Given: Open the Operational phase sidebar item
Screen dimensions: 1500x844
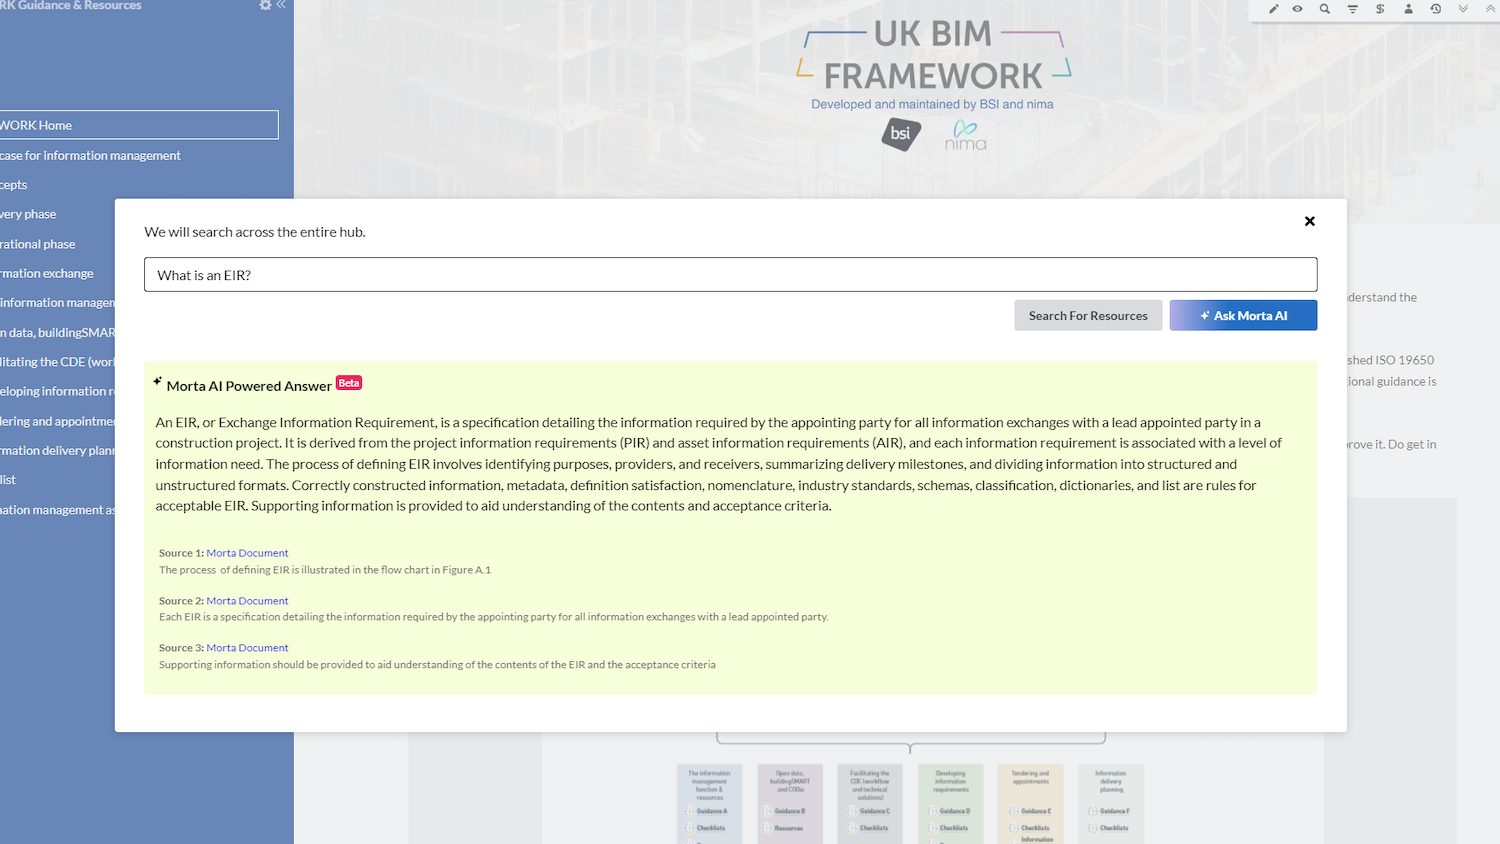Looking at the screenshot, I should pos(37,243).
